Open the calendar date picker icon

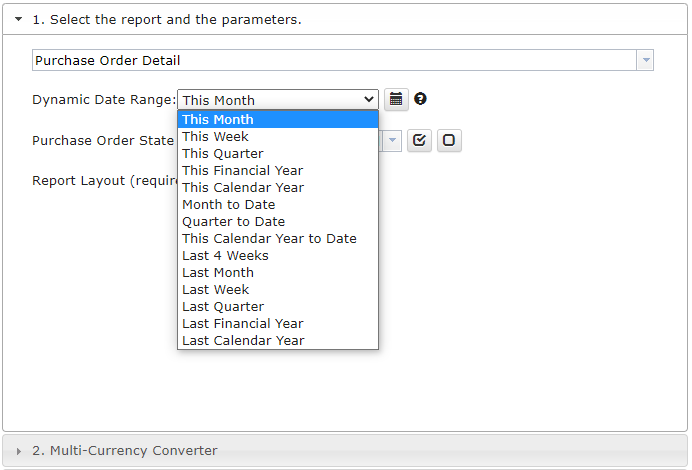(396, 99)
